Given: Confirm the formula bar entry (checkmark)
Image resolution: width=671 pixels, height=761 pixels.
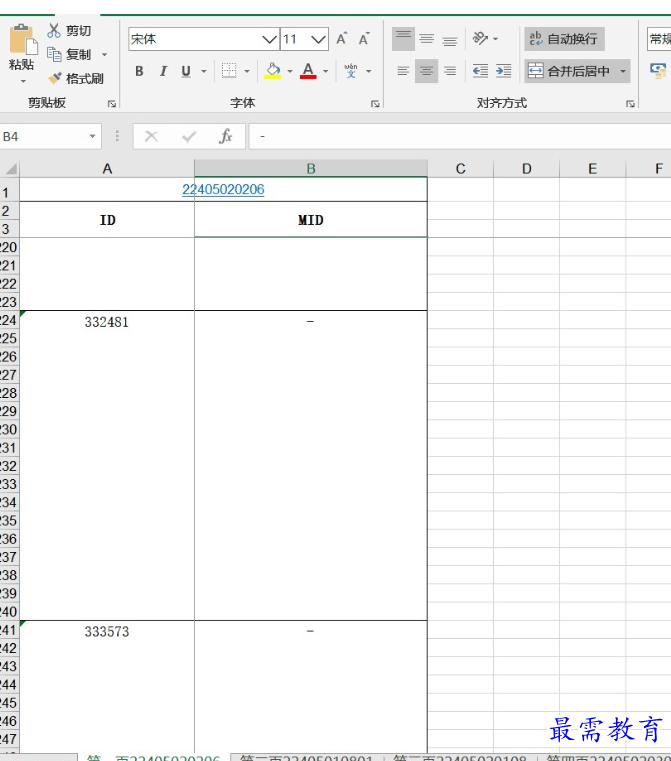Looking at the screenshot, I should tap(189, 137).
